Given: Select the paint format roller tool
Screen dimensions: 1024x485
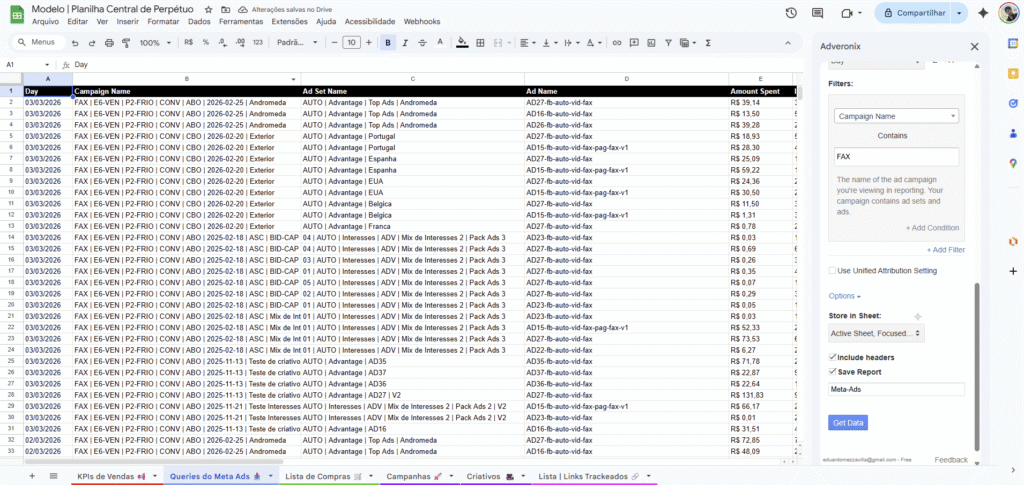Looking at the screenshot, I should [125, 43].
